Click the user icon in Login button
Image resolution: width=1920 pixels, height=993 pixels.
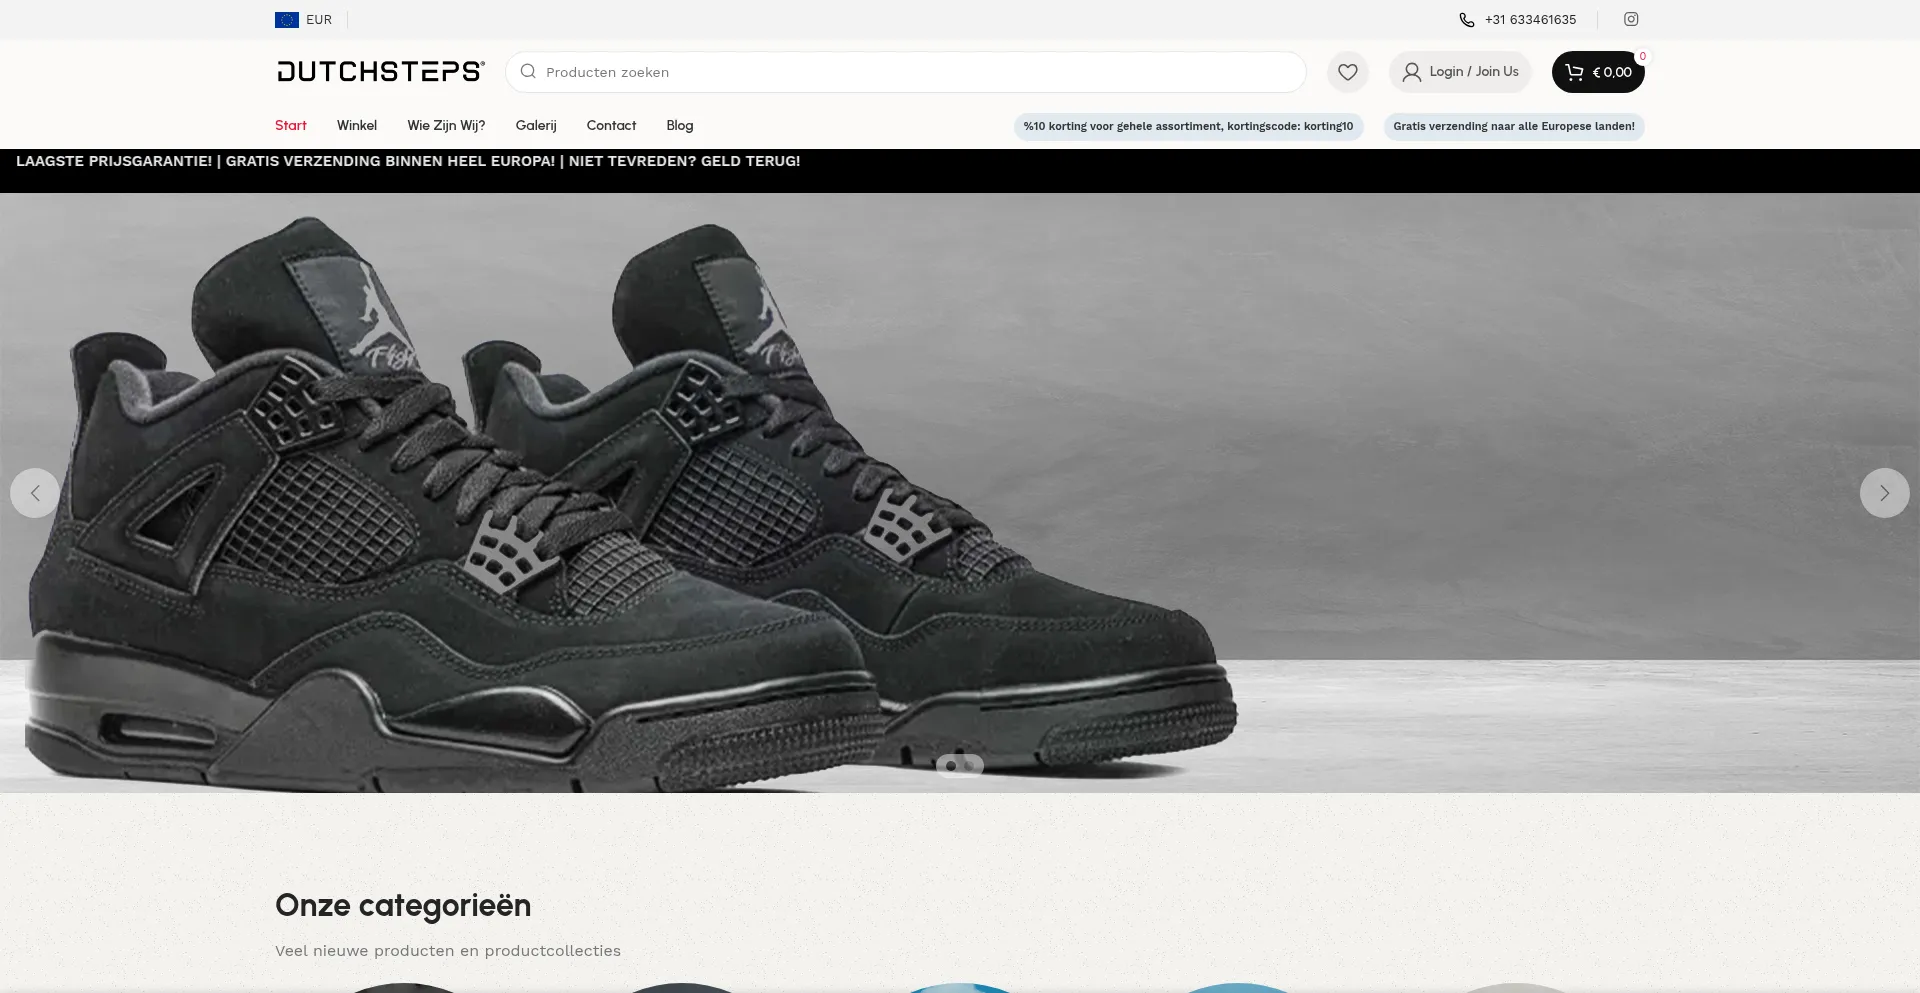point(1411,72)
